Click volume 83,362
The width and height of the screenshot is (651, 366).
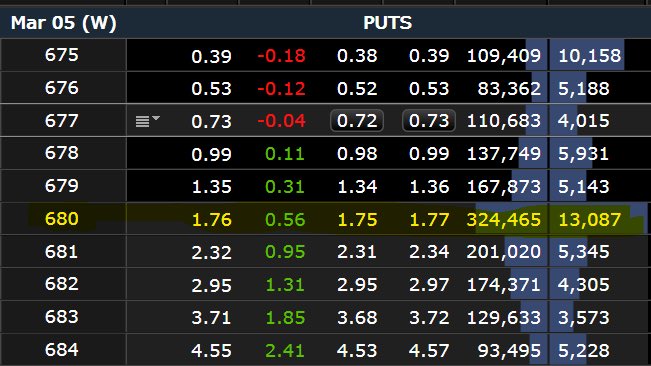(x=509, y=89)
